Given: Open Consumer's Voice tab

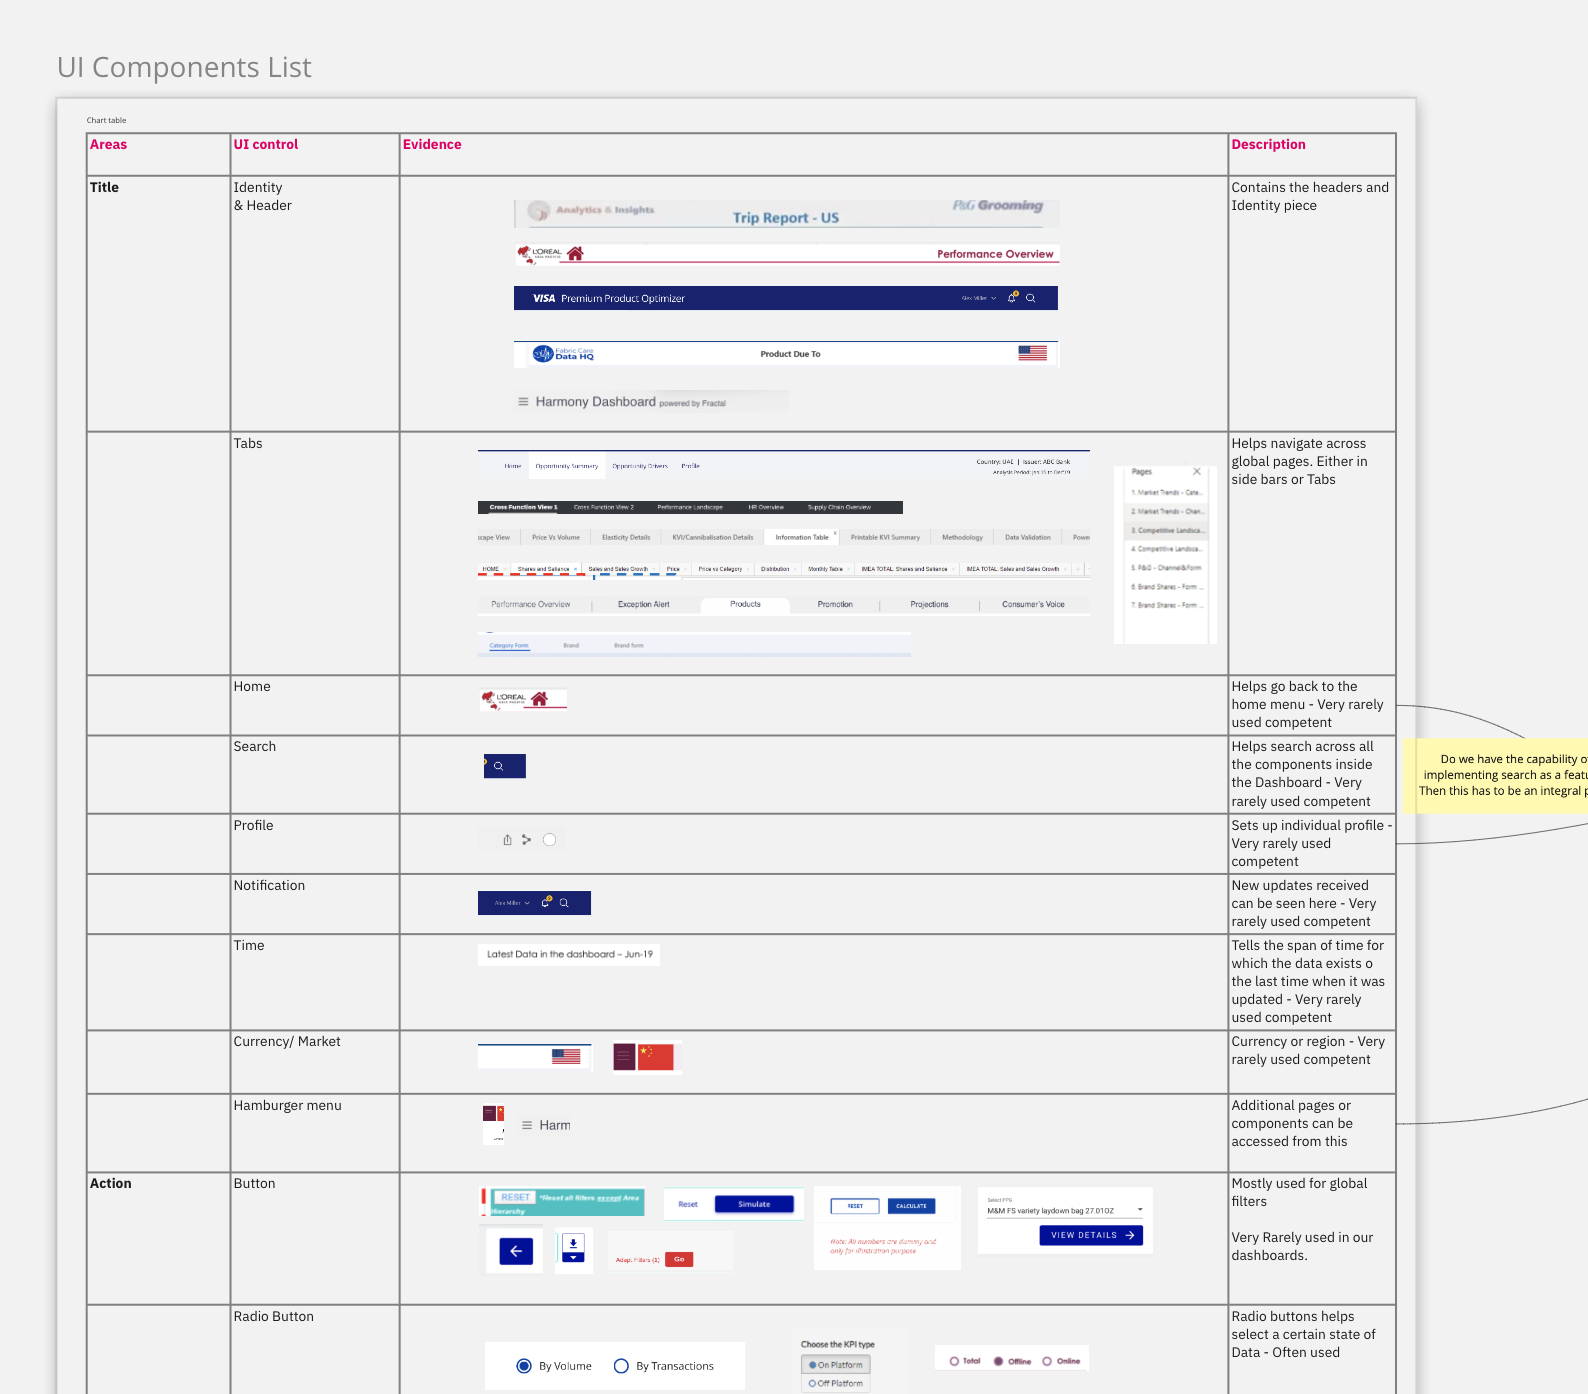Looking at the screenshot, I should 1033,605.
